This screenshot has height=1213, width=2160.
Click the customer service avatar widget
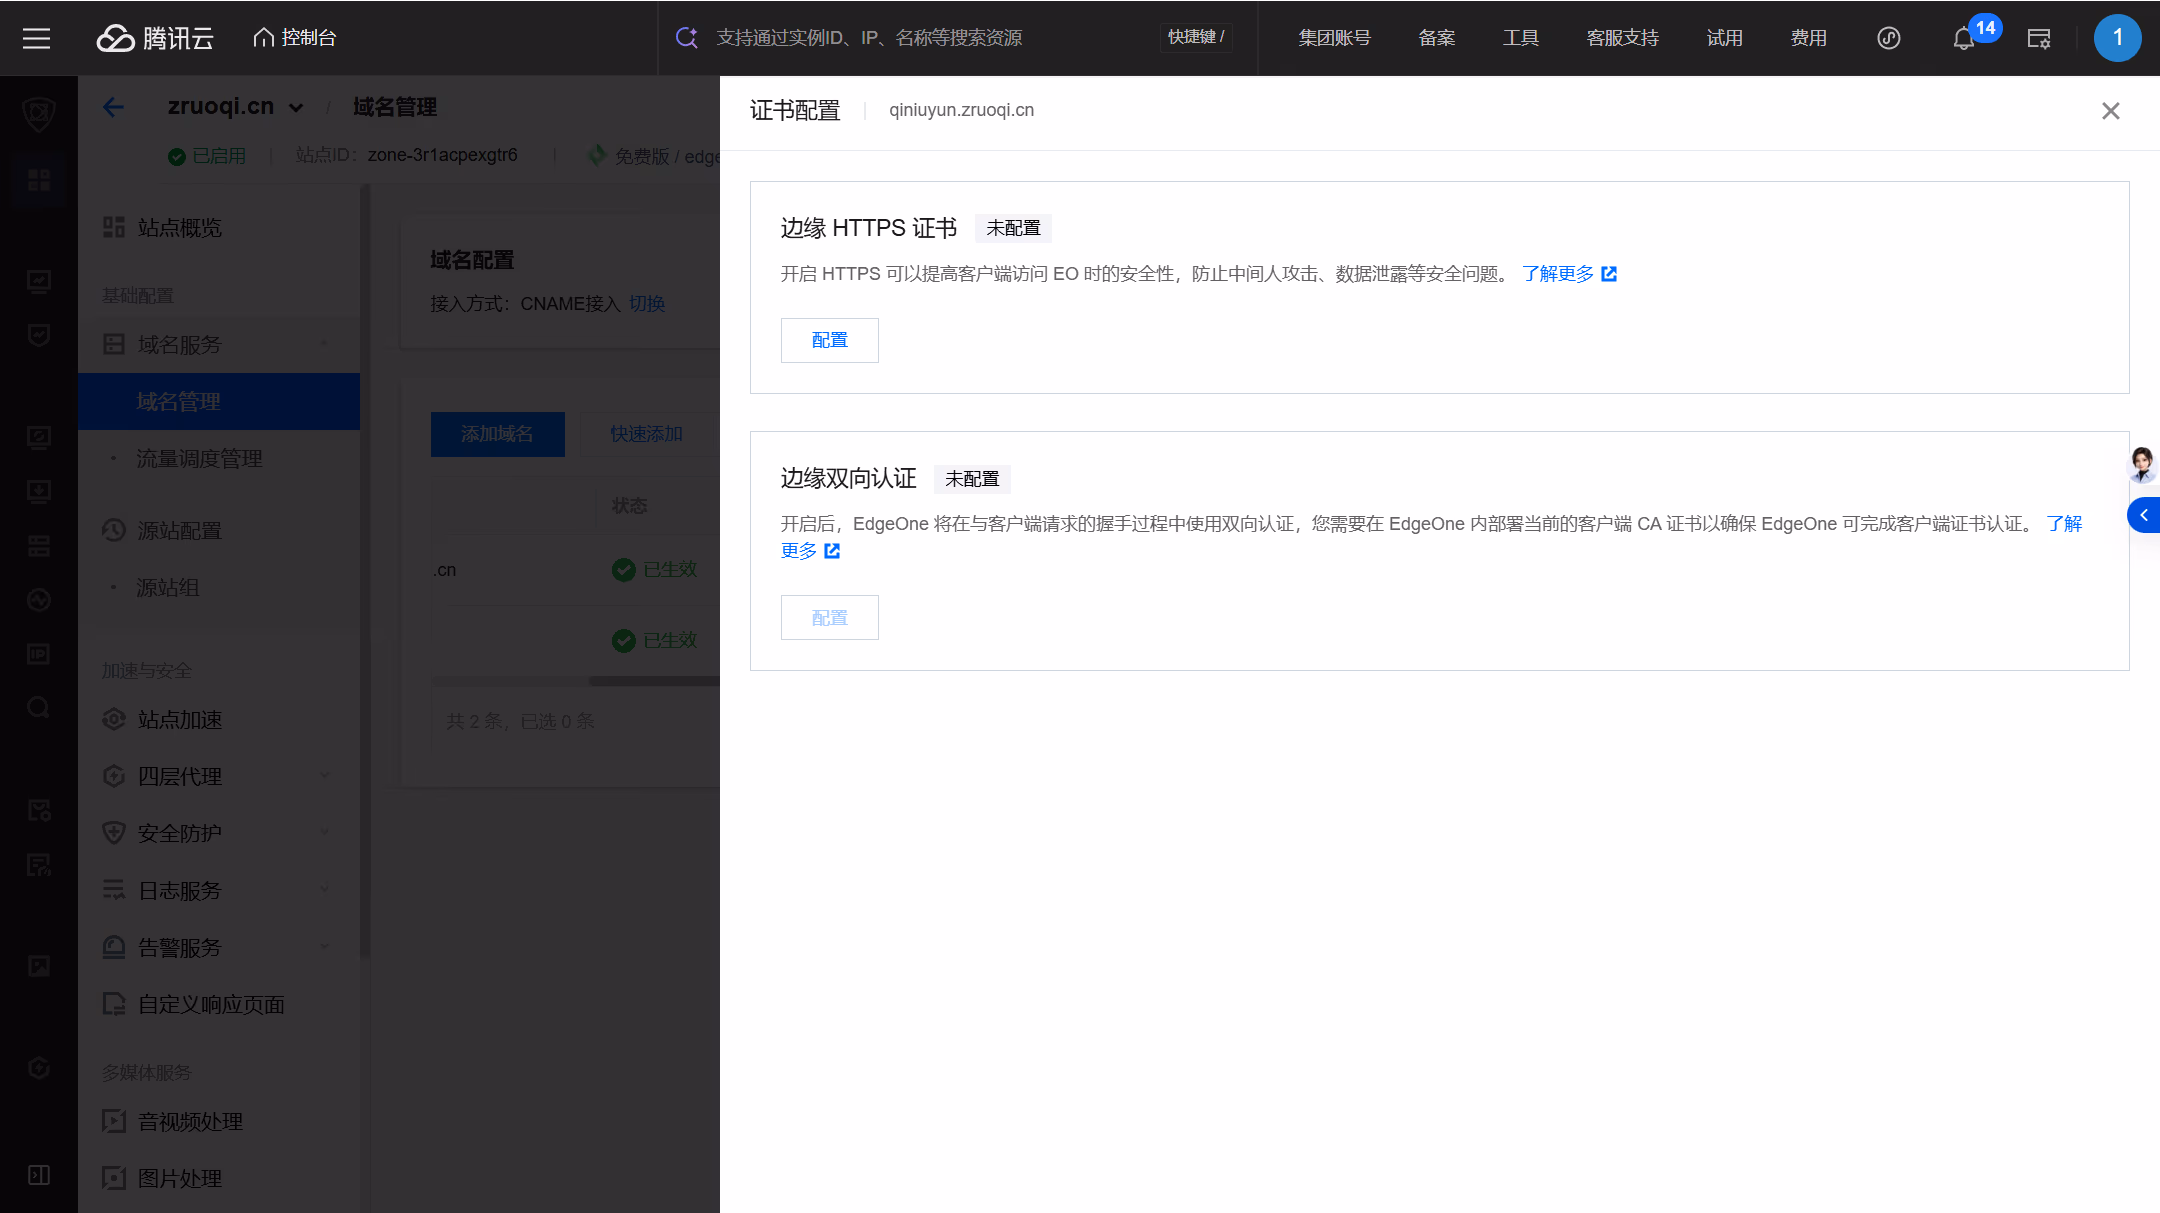pos(2142,465)
